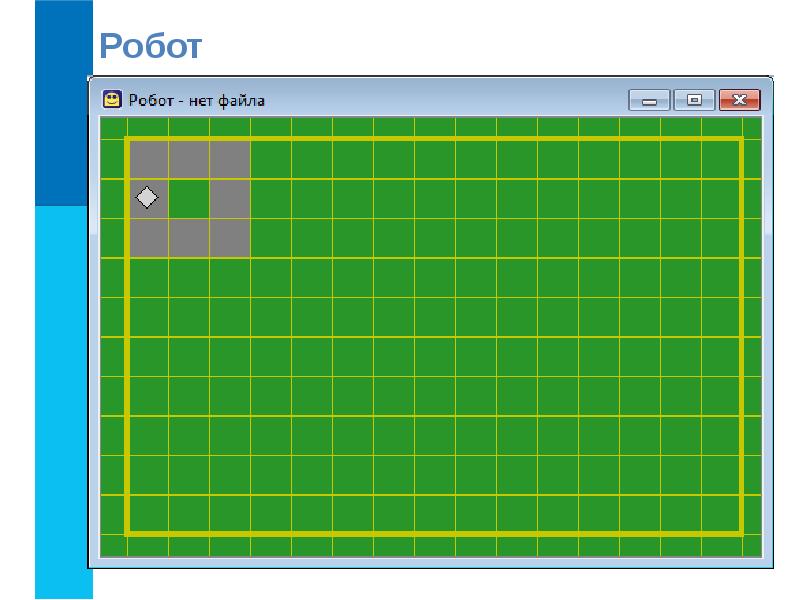Image resolution: width=800 pixels, height=600 pixels.
Task: Select the gray cell directly above the robot
Action: (x=148, y=160)
